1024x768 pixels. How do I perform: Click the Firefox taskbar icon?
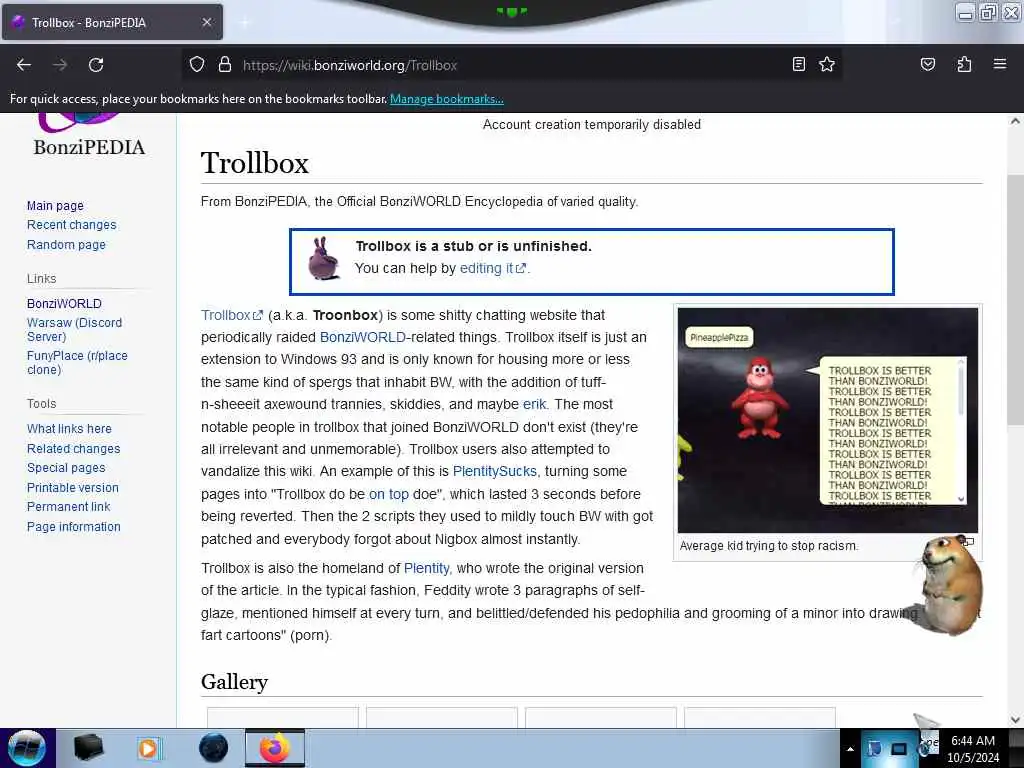pyautogui.click(x=275, y=748)
